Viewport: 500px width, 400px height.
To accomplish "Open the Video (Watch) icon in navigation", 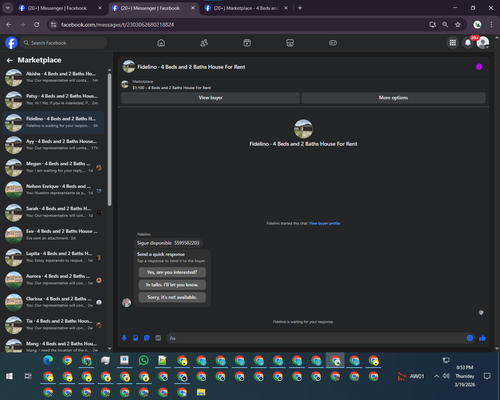I will [x=247, y=43].
